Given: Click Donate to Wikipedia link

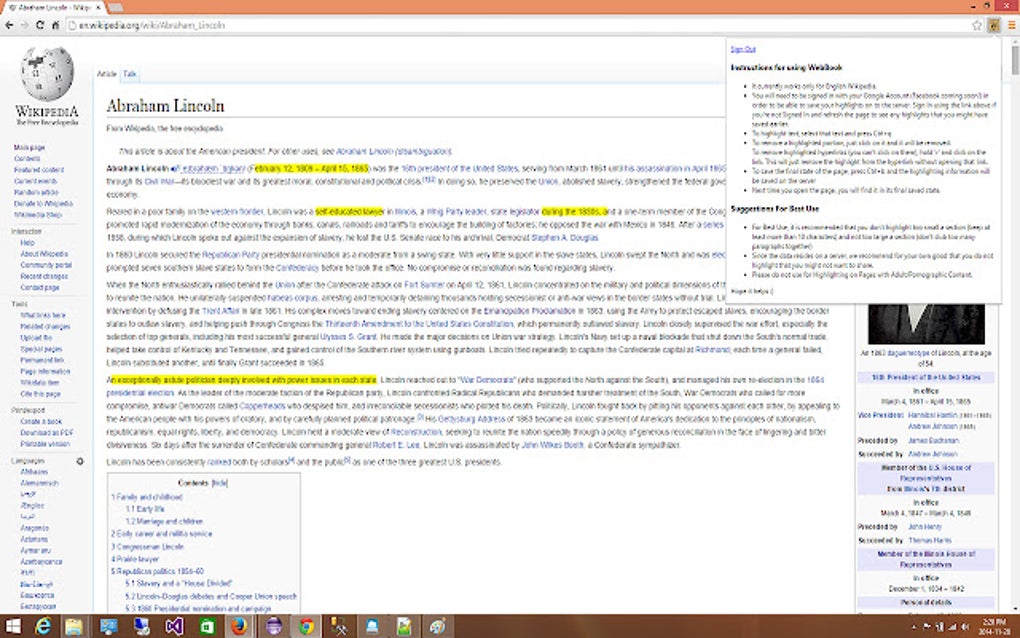Looking at the screenshot, I should click(44, 204).
